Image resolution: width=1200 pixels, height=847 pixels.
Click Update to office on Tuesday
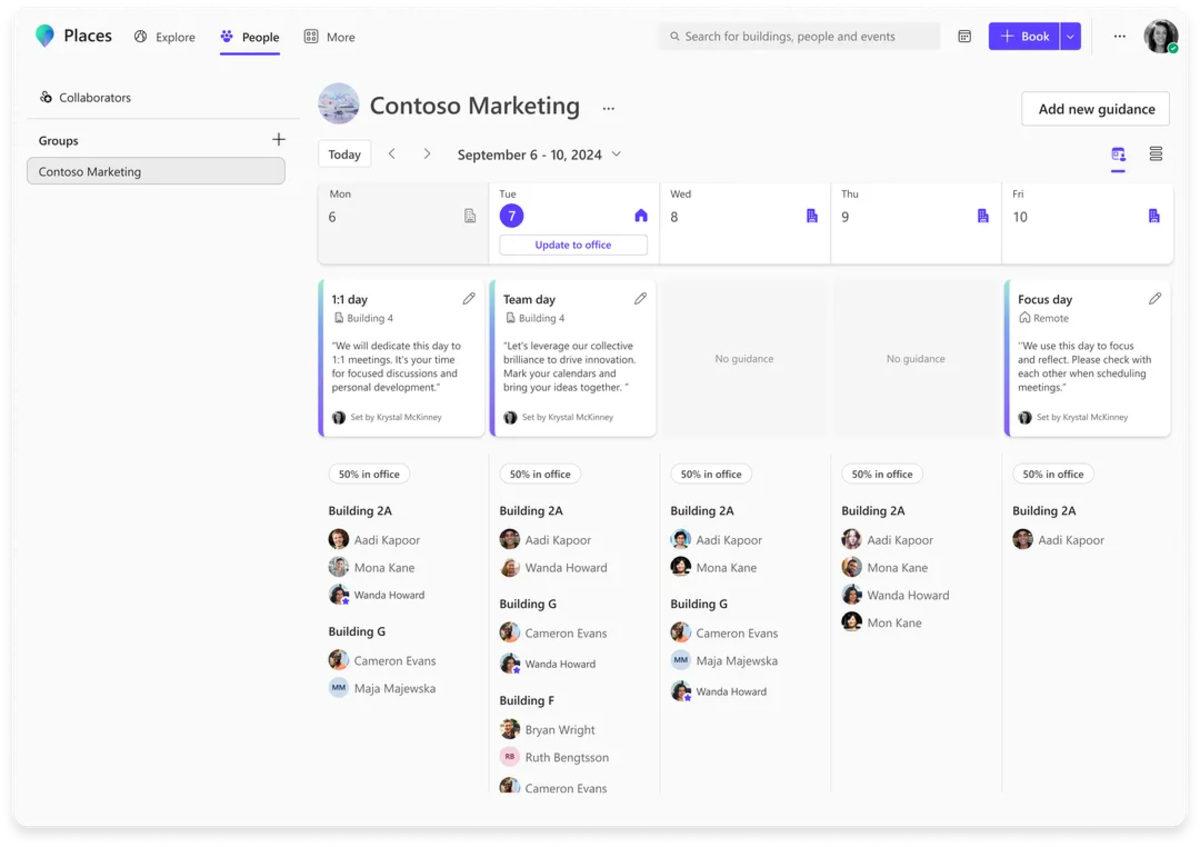point(573,245)
